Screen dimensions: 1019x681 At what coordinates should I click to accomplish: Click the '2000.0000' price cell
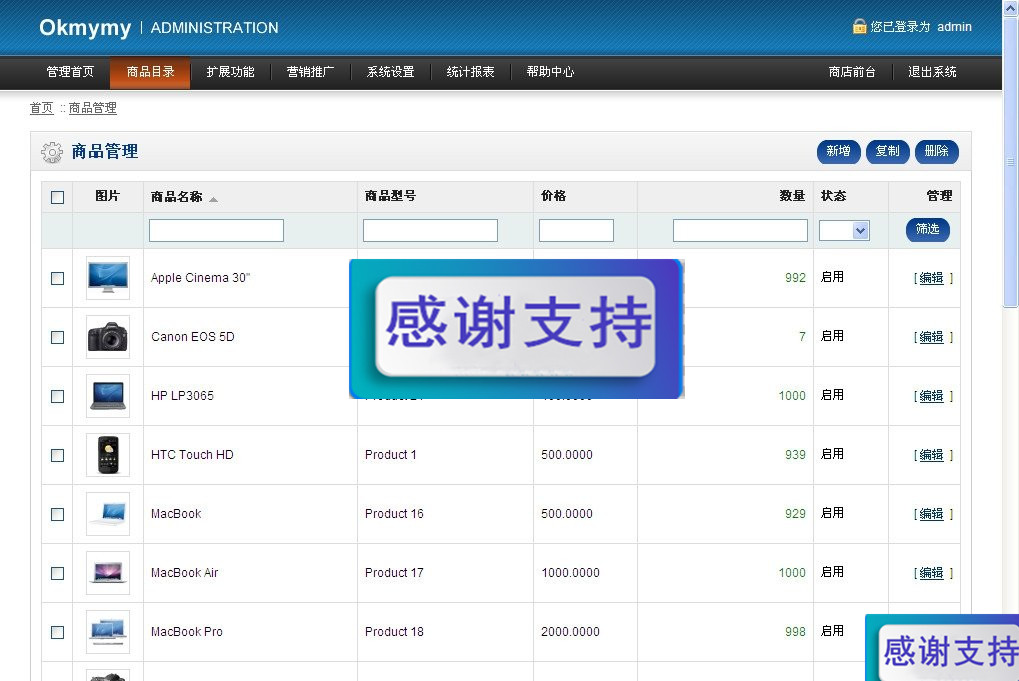(570, 632)
